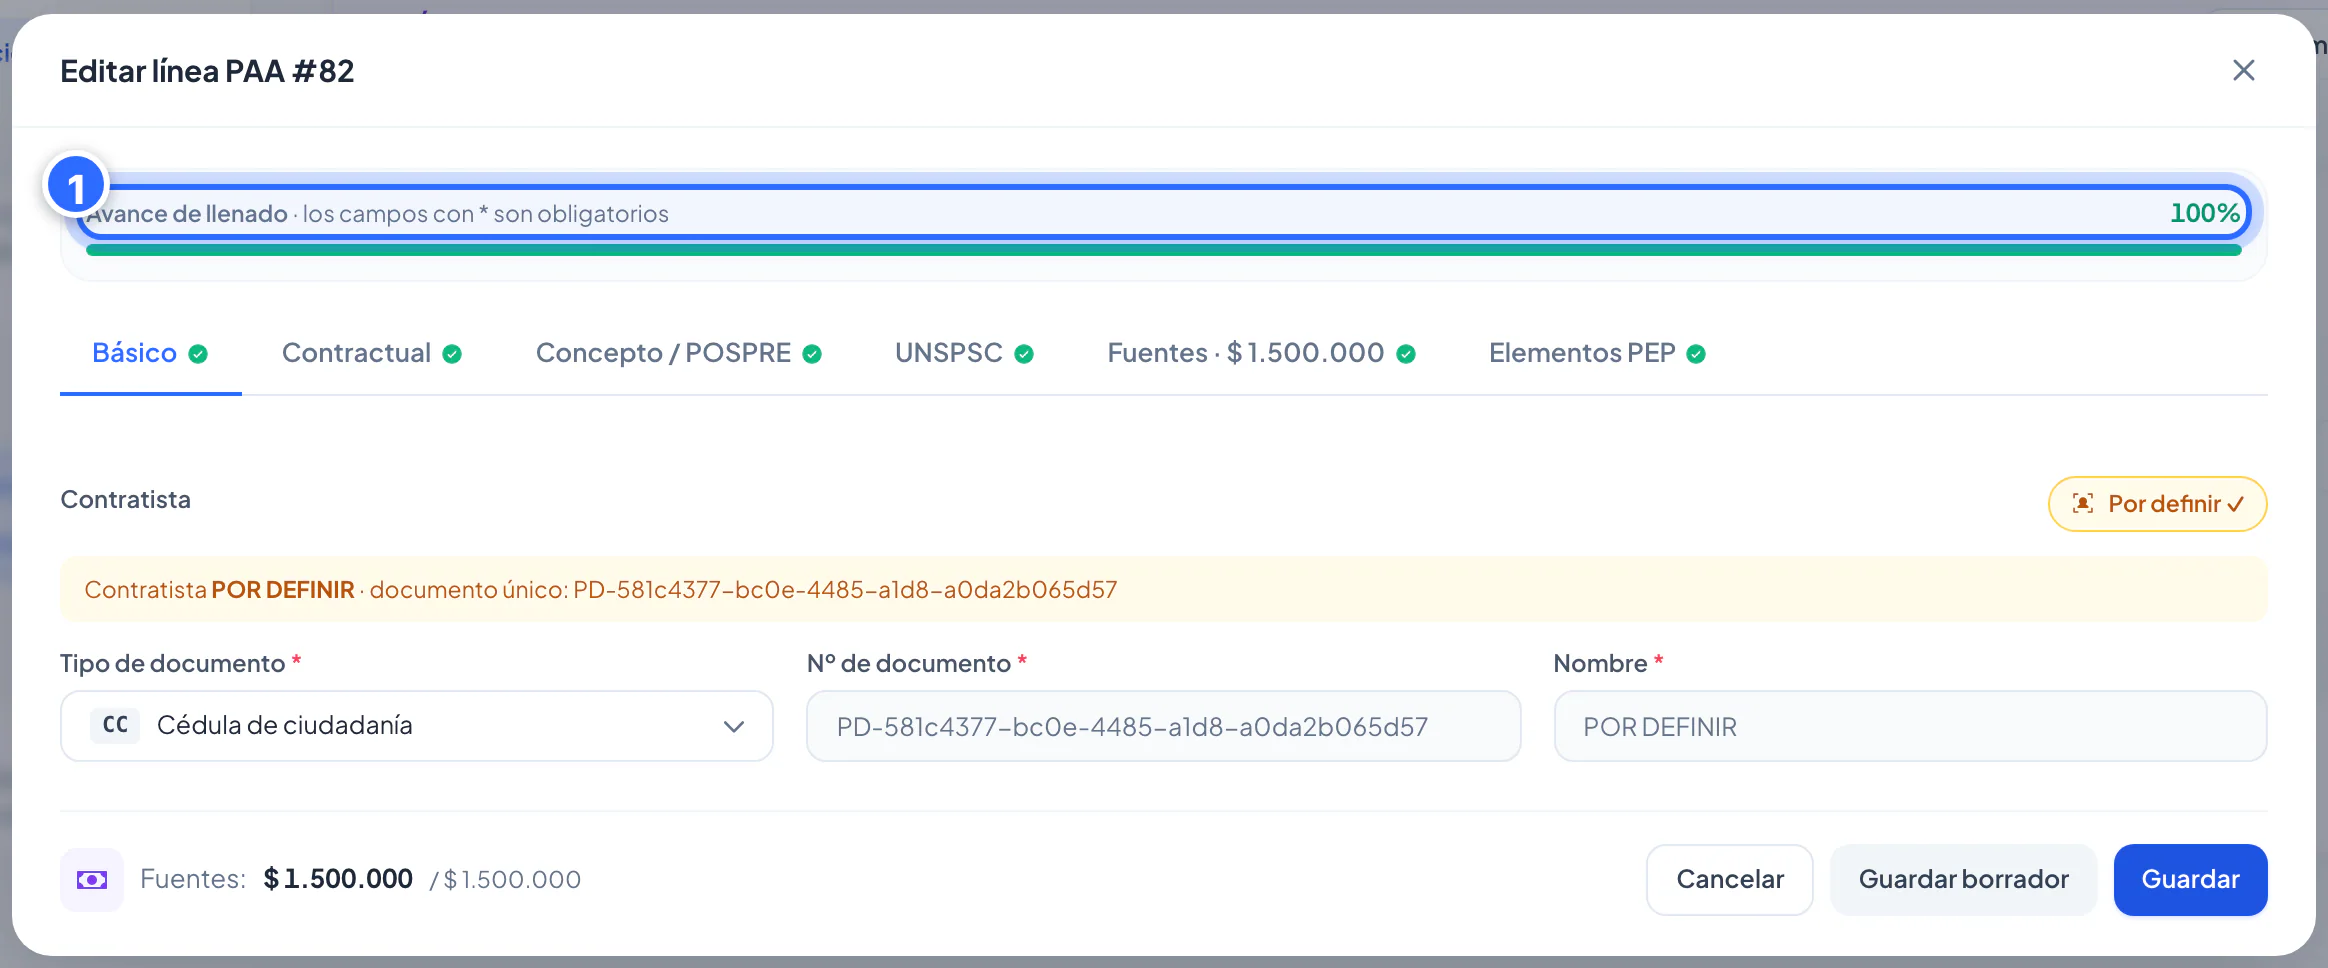This screenshot has height=968, width=2328.
Task: Open the Concepto / POSPRE tab
Action: point(678,353)
